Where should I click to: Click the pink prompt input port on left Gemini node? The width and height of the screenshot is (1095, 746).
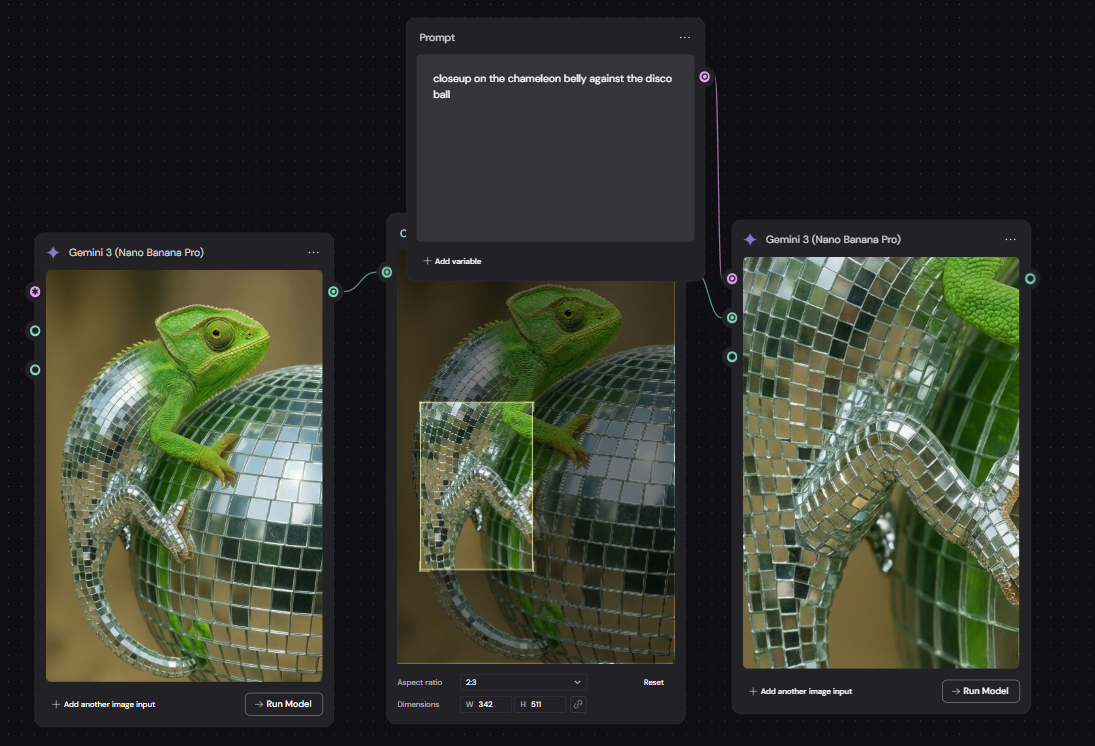coord(35,292)
